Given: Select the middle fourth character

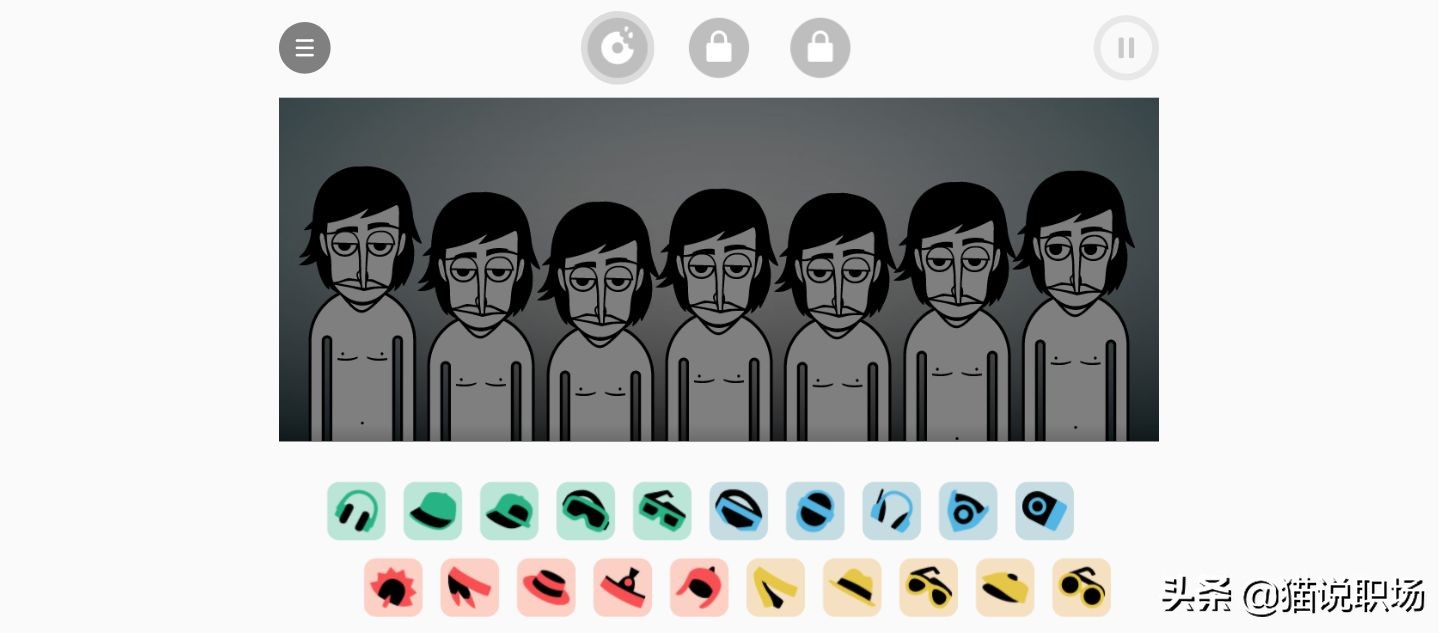Looking at the screenshot, I should point(719,315).
